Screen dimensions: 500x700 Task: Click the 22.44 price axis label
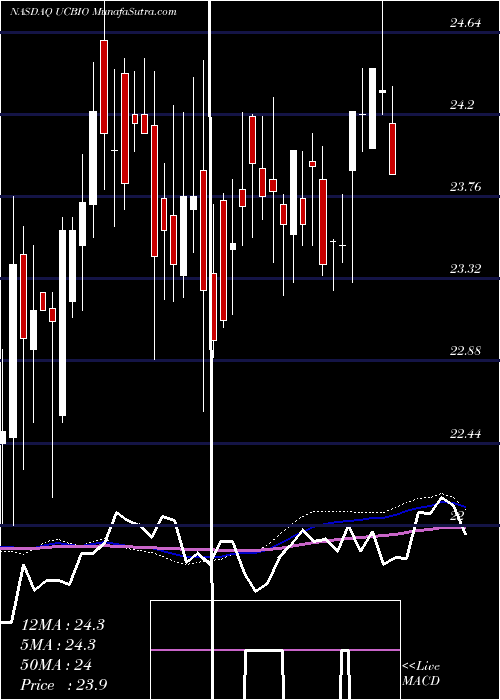[466, 433]
